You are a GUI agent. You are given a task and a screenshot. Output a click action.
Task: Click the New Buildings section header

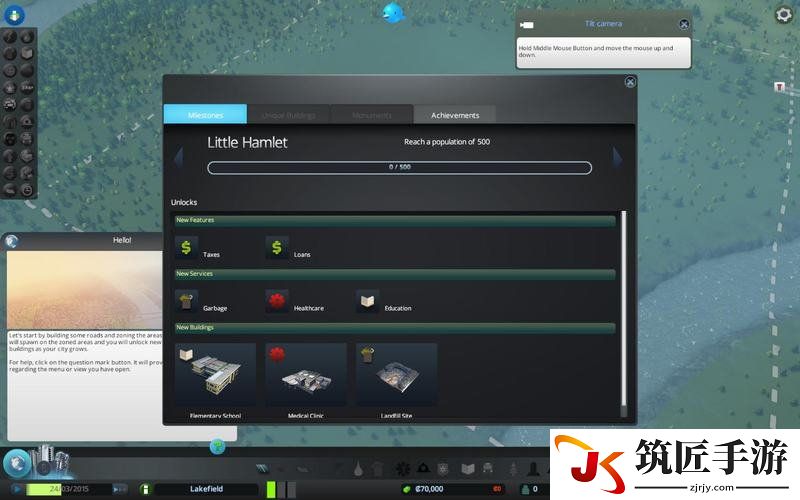(x=395, y=328)
